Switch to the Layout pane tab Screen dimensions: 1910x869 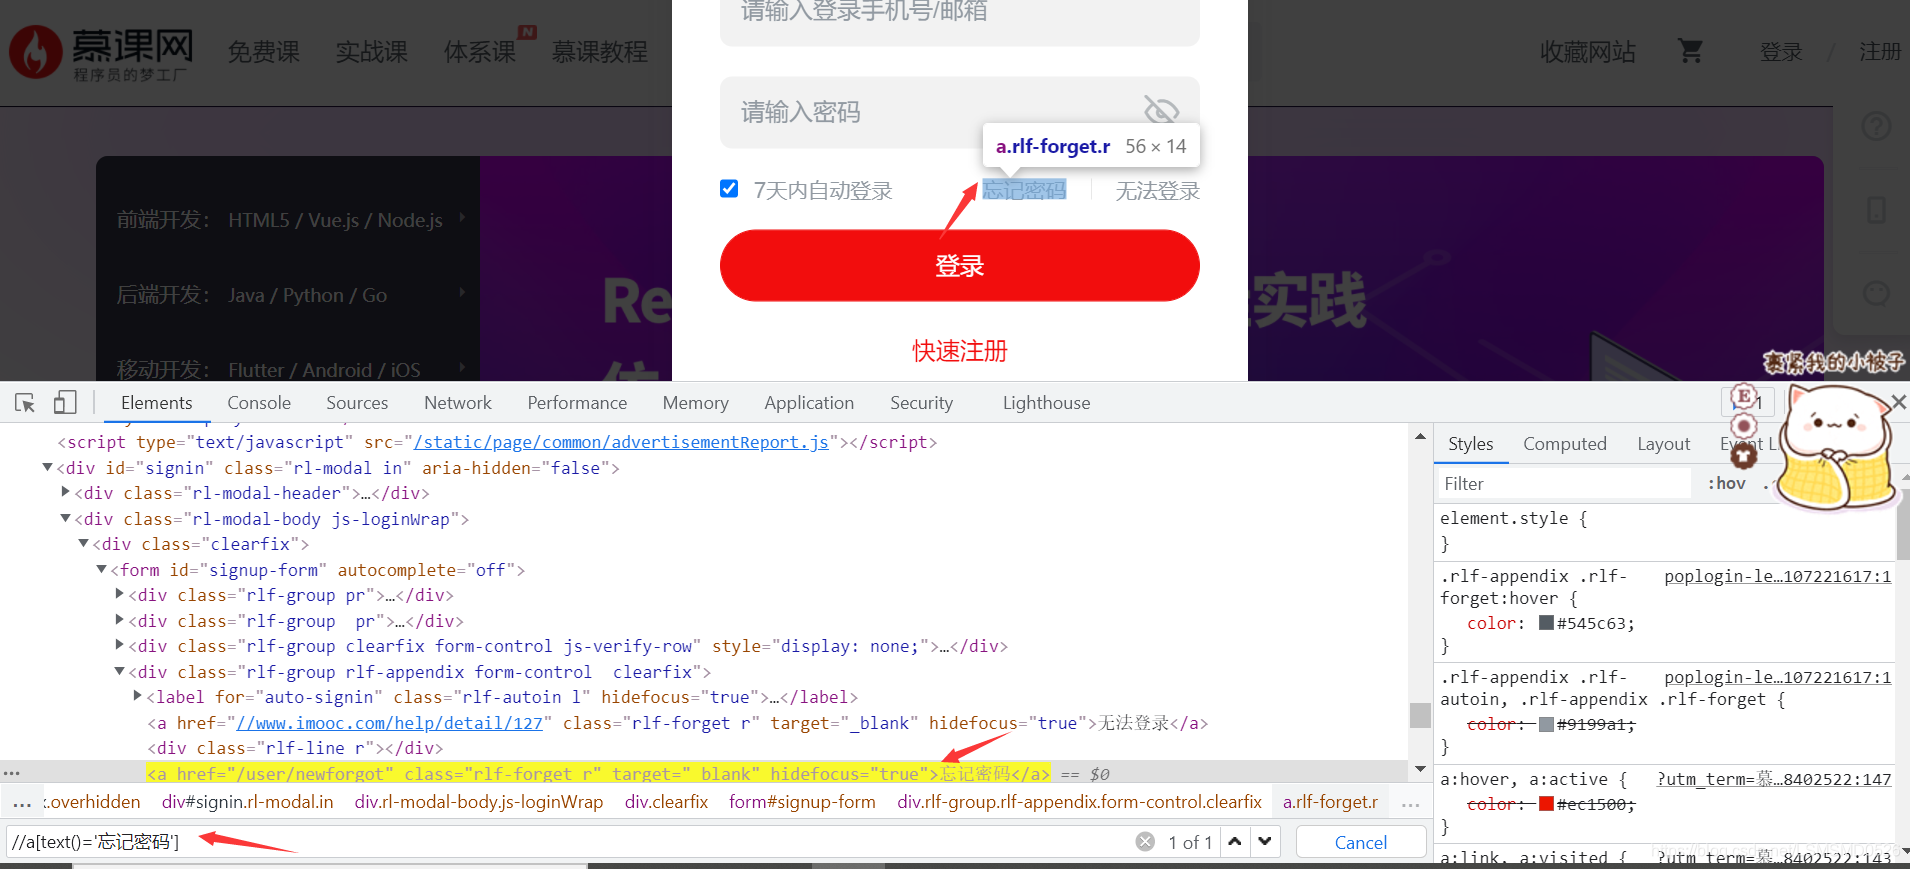1663,444
